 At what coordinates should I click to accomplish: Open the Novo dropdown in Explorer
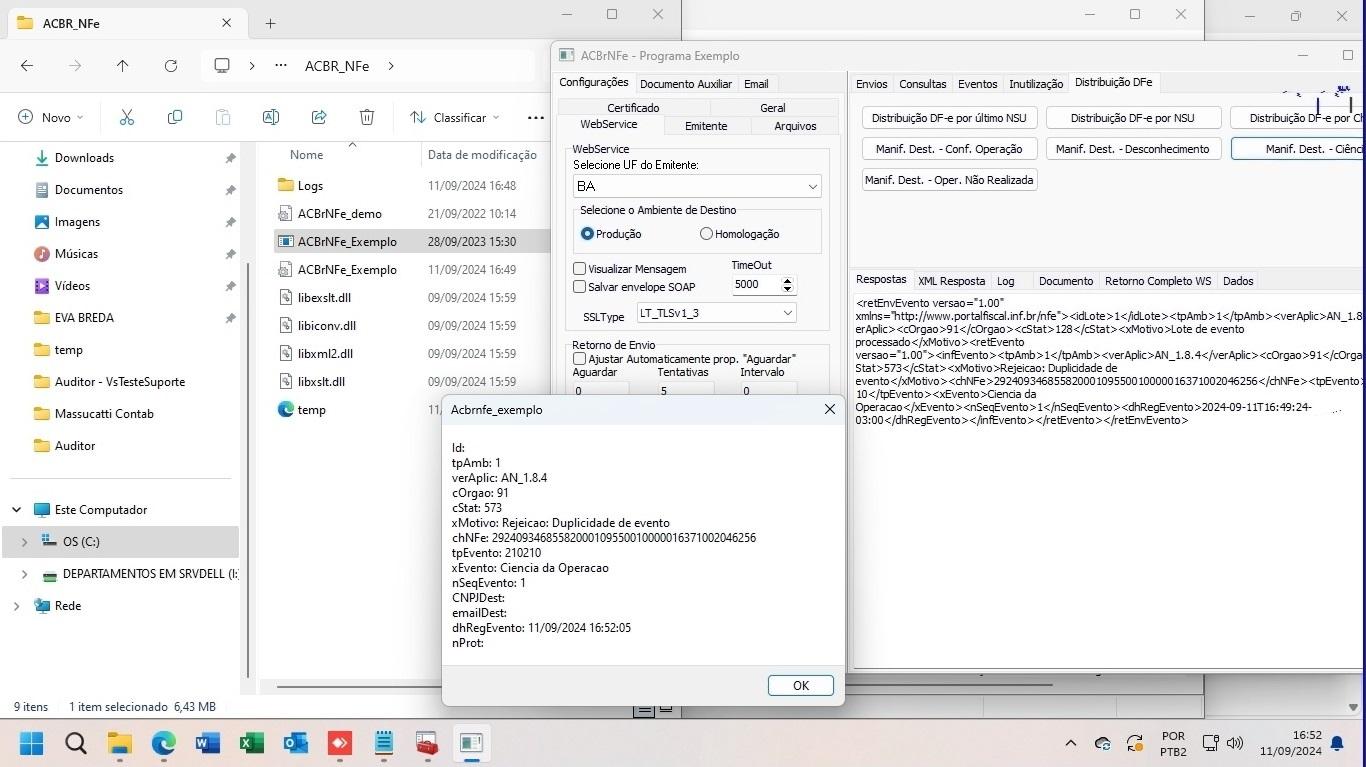tap(51, 117)
